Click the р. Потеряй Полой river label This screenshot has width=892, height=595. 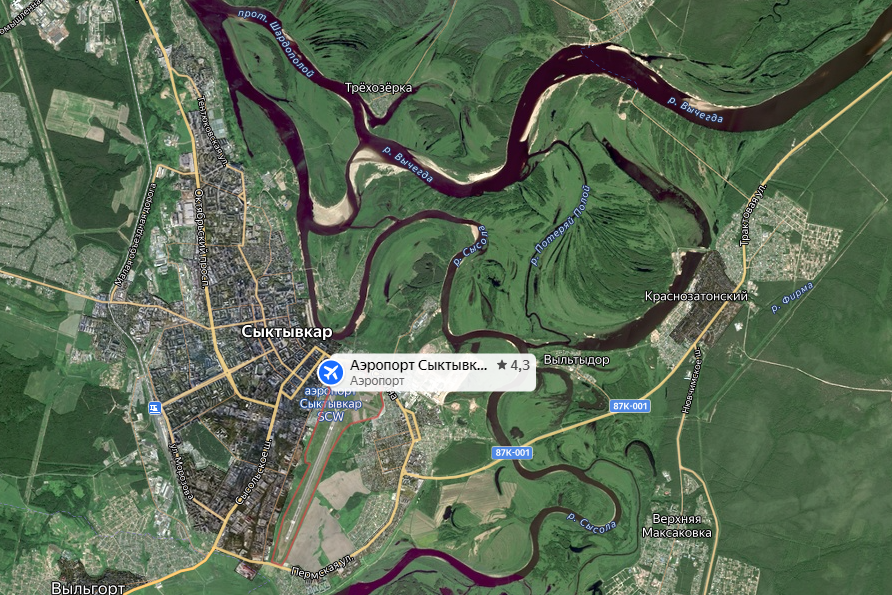tap(560, 226)
